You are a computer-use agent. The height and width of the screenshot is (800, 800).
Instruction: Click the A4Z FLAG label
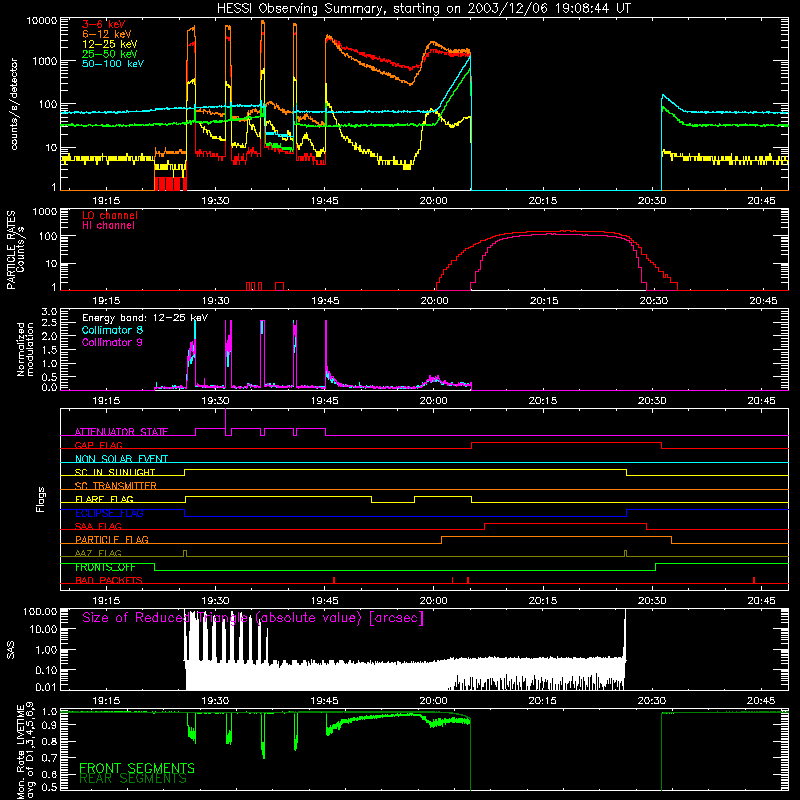(98, 554)
